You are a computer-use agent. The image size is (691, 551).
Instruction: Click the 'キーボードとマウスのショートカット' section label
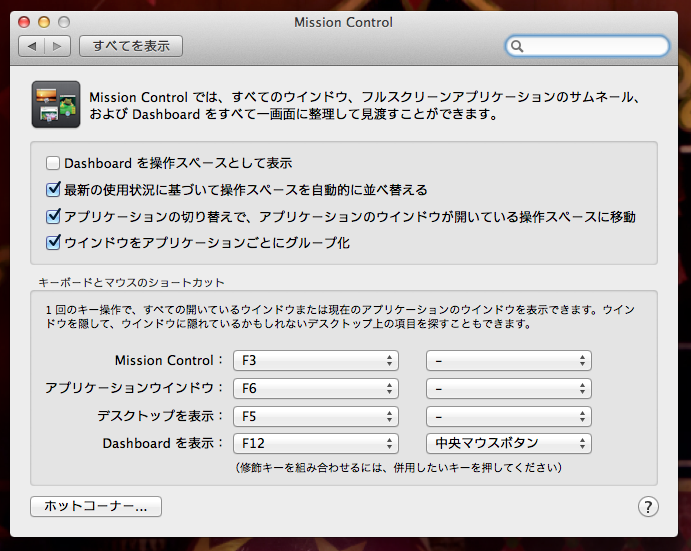point(131,282)
